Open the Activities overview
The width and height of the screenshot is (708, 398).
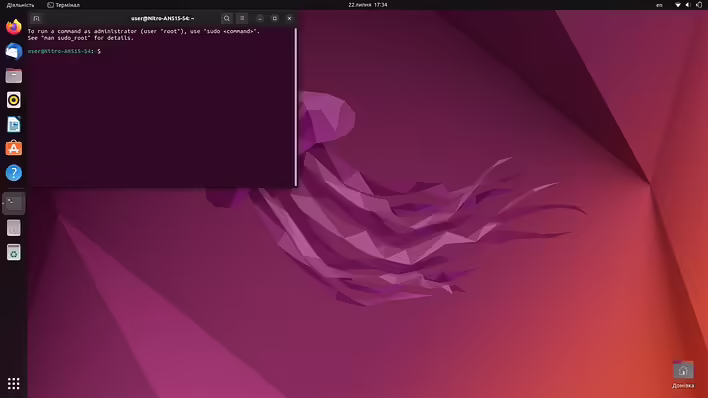(20, 5)
